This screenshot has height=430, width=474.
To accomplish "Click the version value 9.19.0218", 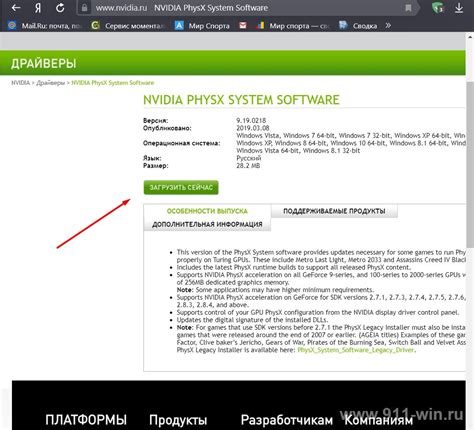I will (x=251, y=121).
